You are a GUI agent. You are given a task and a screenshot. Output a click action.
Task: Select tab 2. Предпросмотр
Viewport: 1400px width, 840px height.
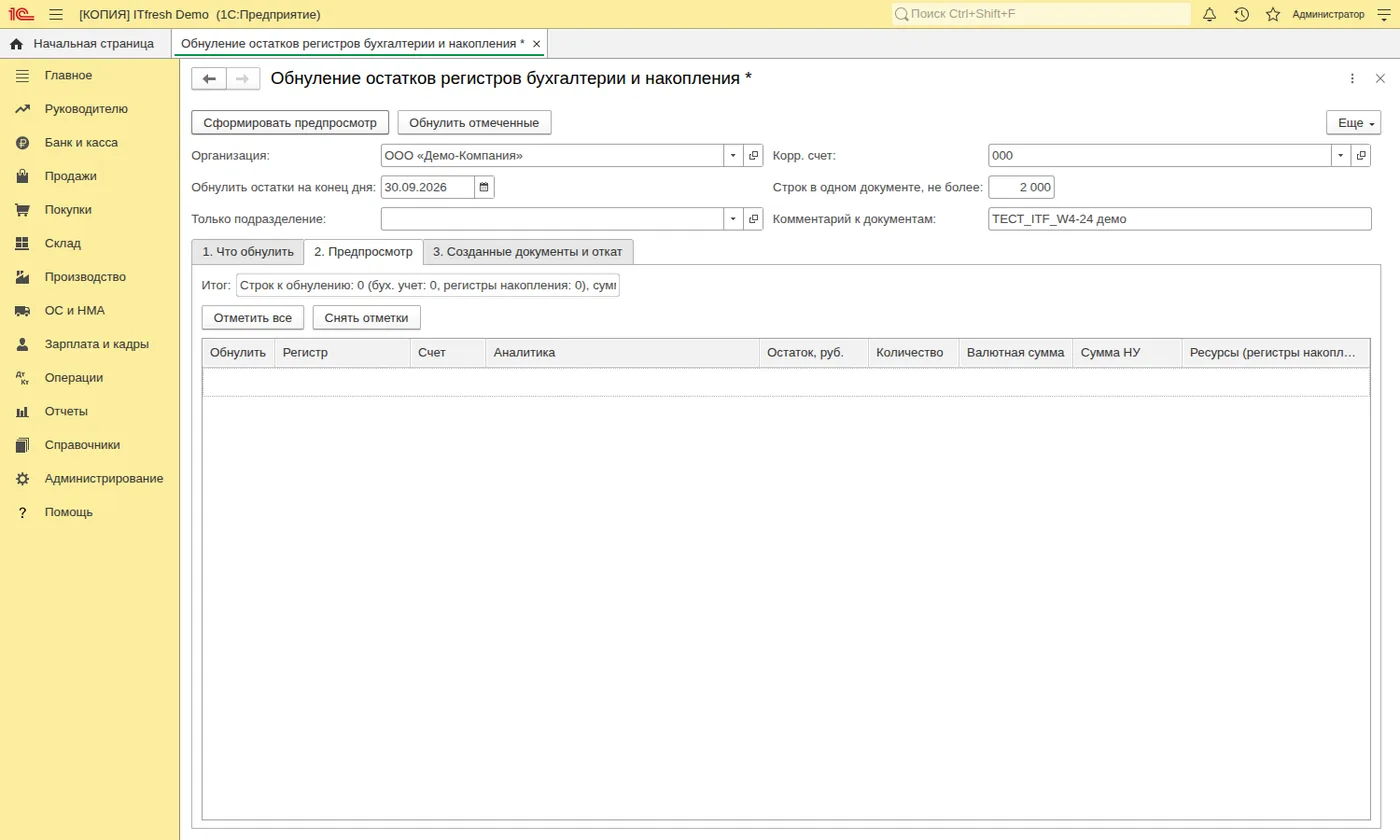pos(363,252)
